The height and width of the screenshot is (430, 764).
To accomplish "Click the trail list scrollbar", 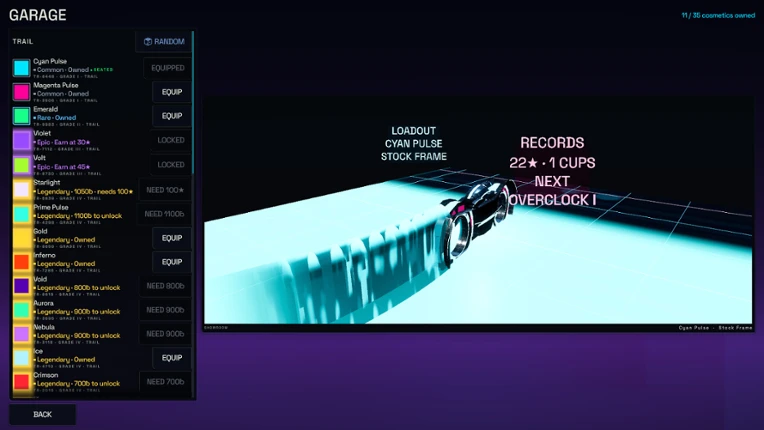I will pos(193,102).
